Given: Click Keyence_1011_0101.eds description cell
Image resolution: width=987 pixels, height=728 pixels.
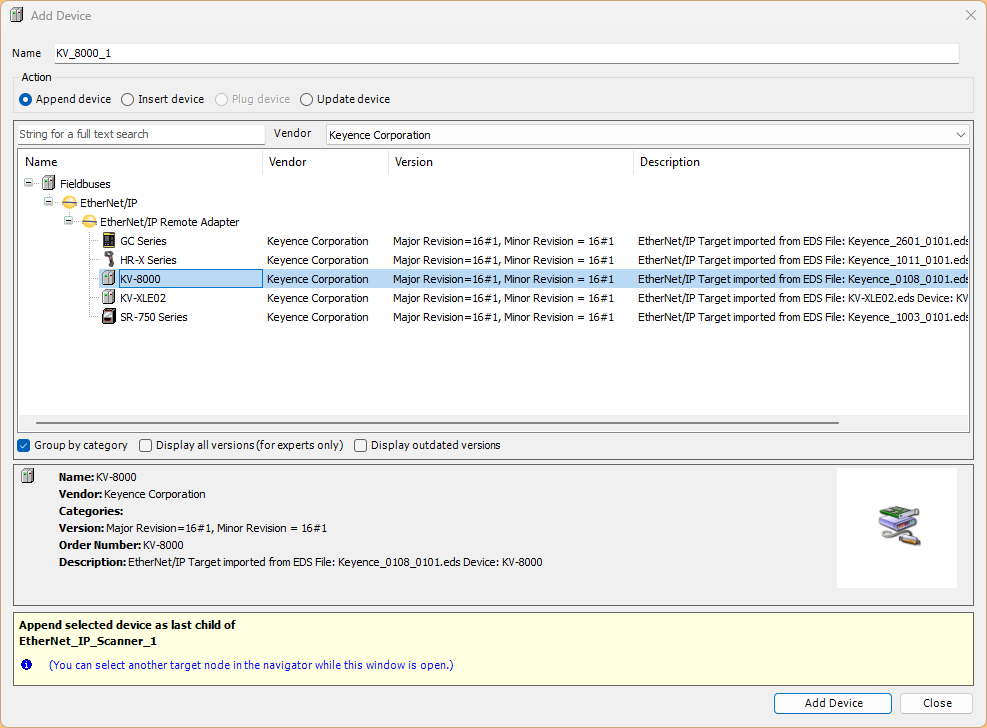Looking at the screenshot, I should click(803, 260).
